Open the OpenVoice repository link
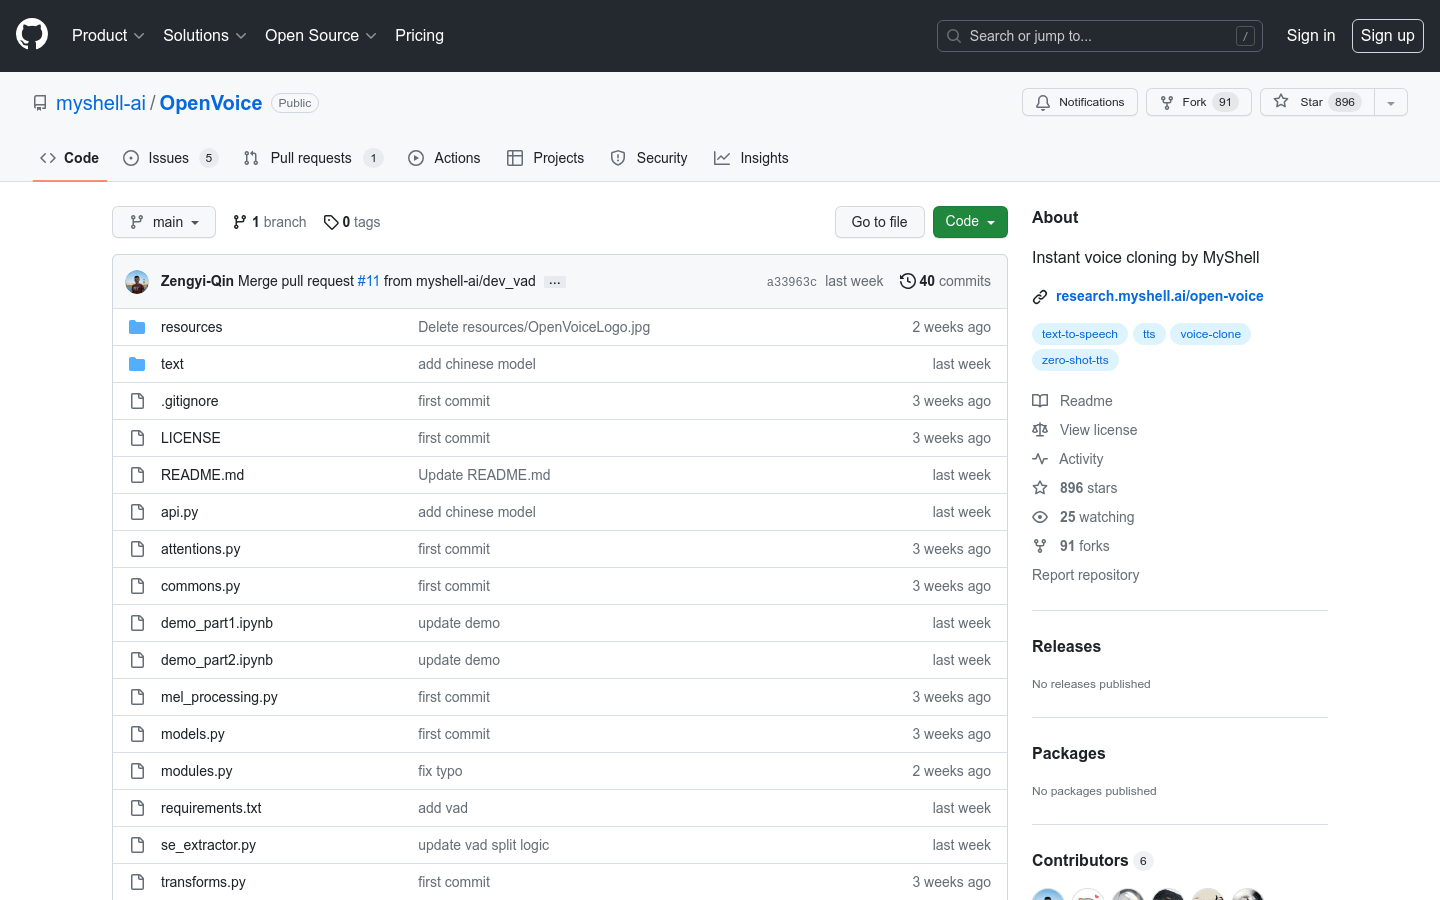 [x=211, y=103]
